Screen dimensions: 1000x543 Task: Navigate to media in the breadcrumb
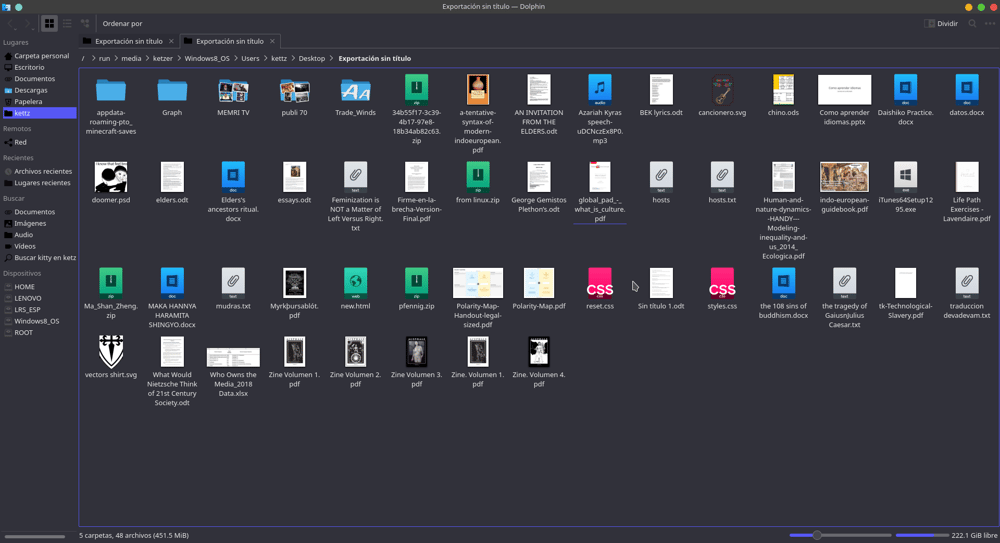click(131, 58)
